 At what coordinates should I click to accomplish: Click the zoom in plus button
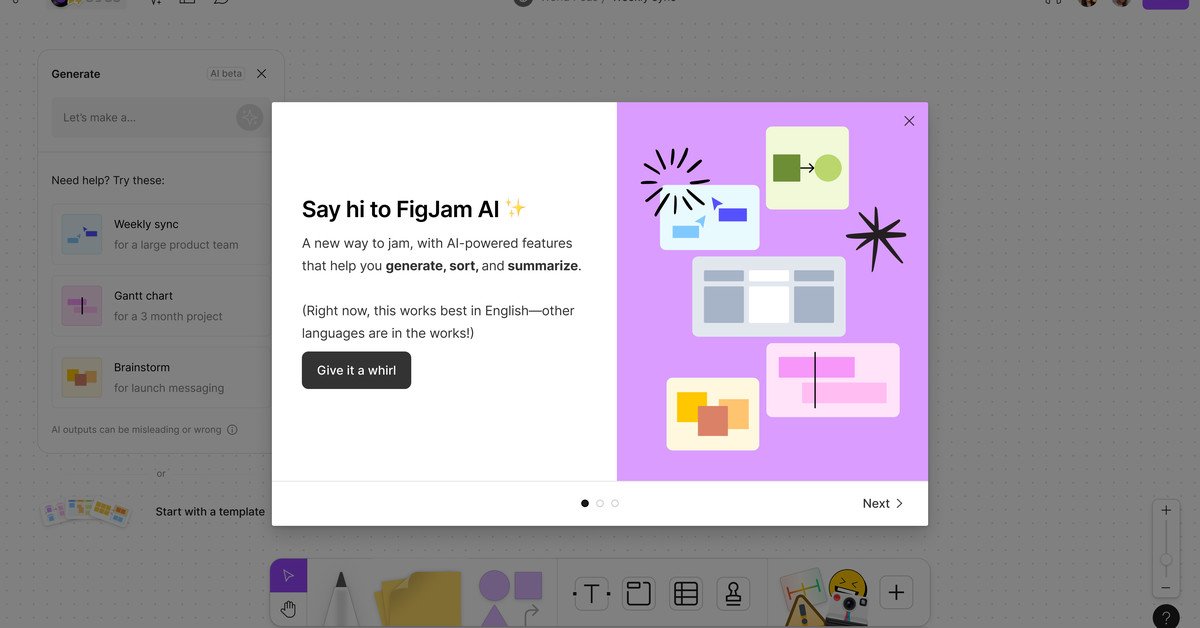1166,511
